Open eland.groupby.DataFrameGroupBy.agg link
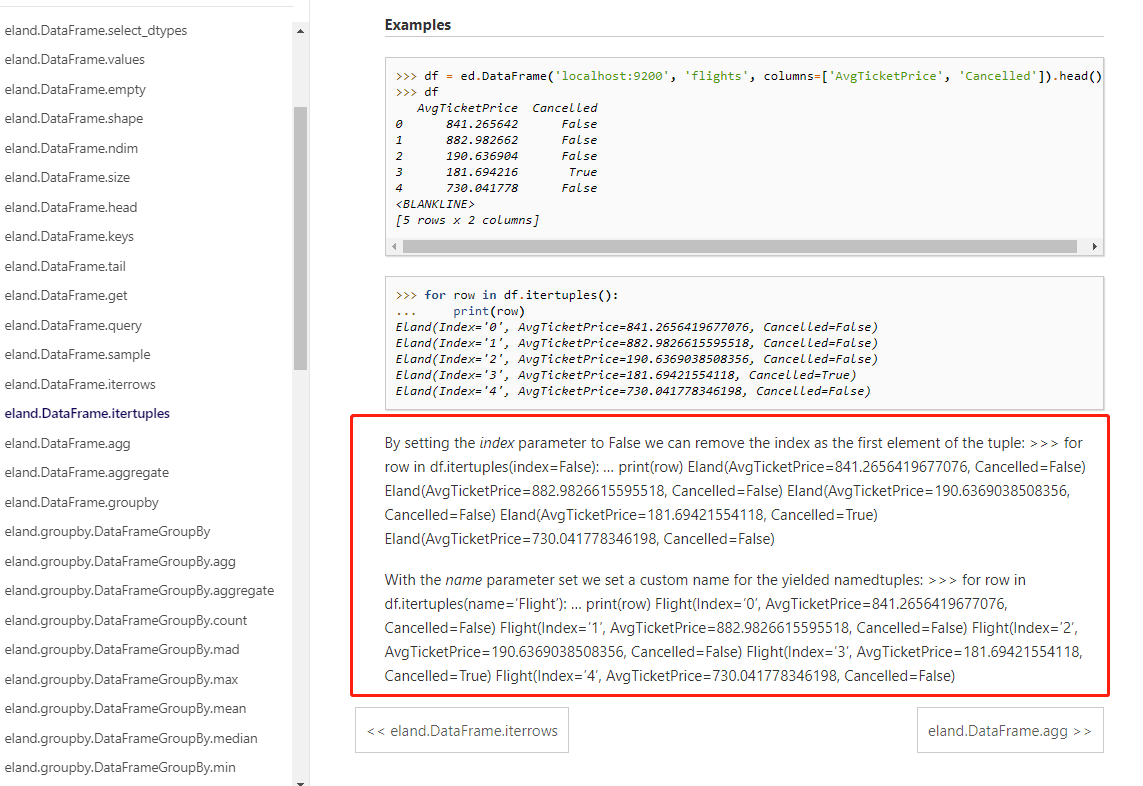 [120, 561]
